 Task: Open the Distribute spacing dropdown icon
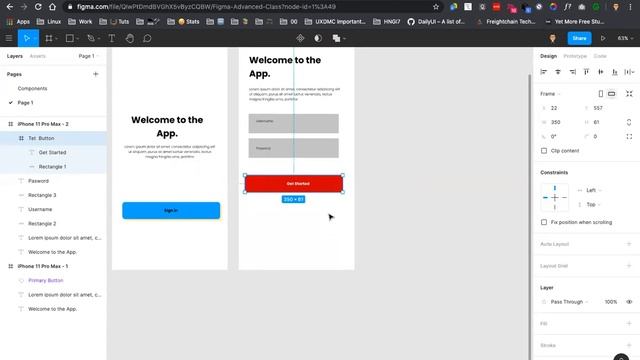[x=629, y=72]
